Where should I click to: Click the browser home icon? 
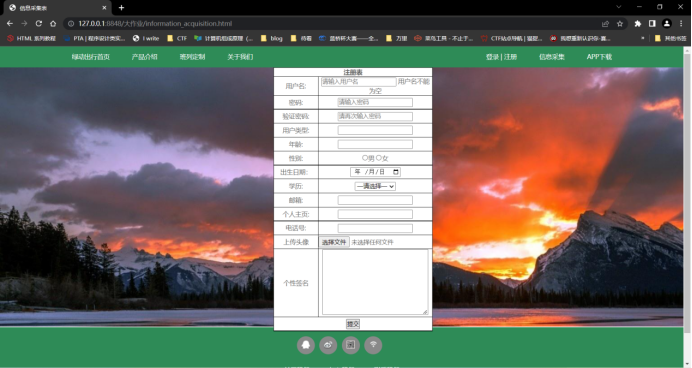point(53,23)
